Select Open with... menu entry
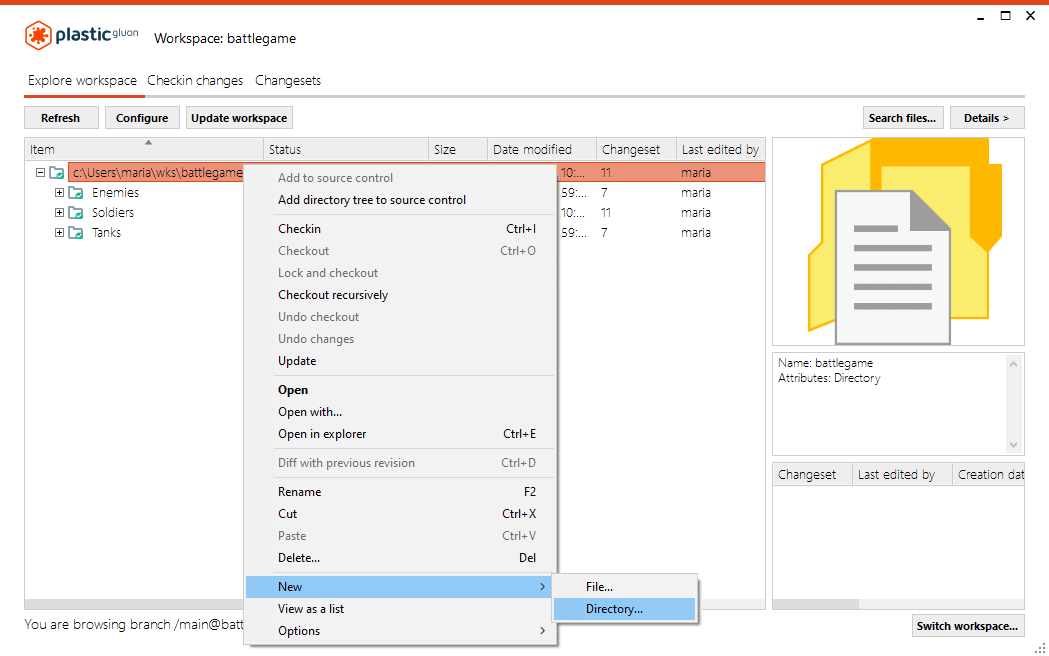Image resolution: width=1049 pixels, height=656 pixels. [x=401, y=412]
